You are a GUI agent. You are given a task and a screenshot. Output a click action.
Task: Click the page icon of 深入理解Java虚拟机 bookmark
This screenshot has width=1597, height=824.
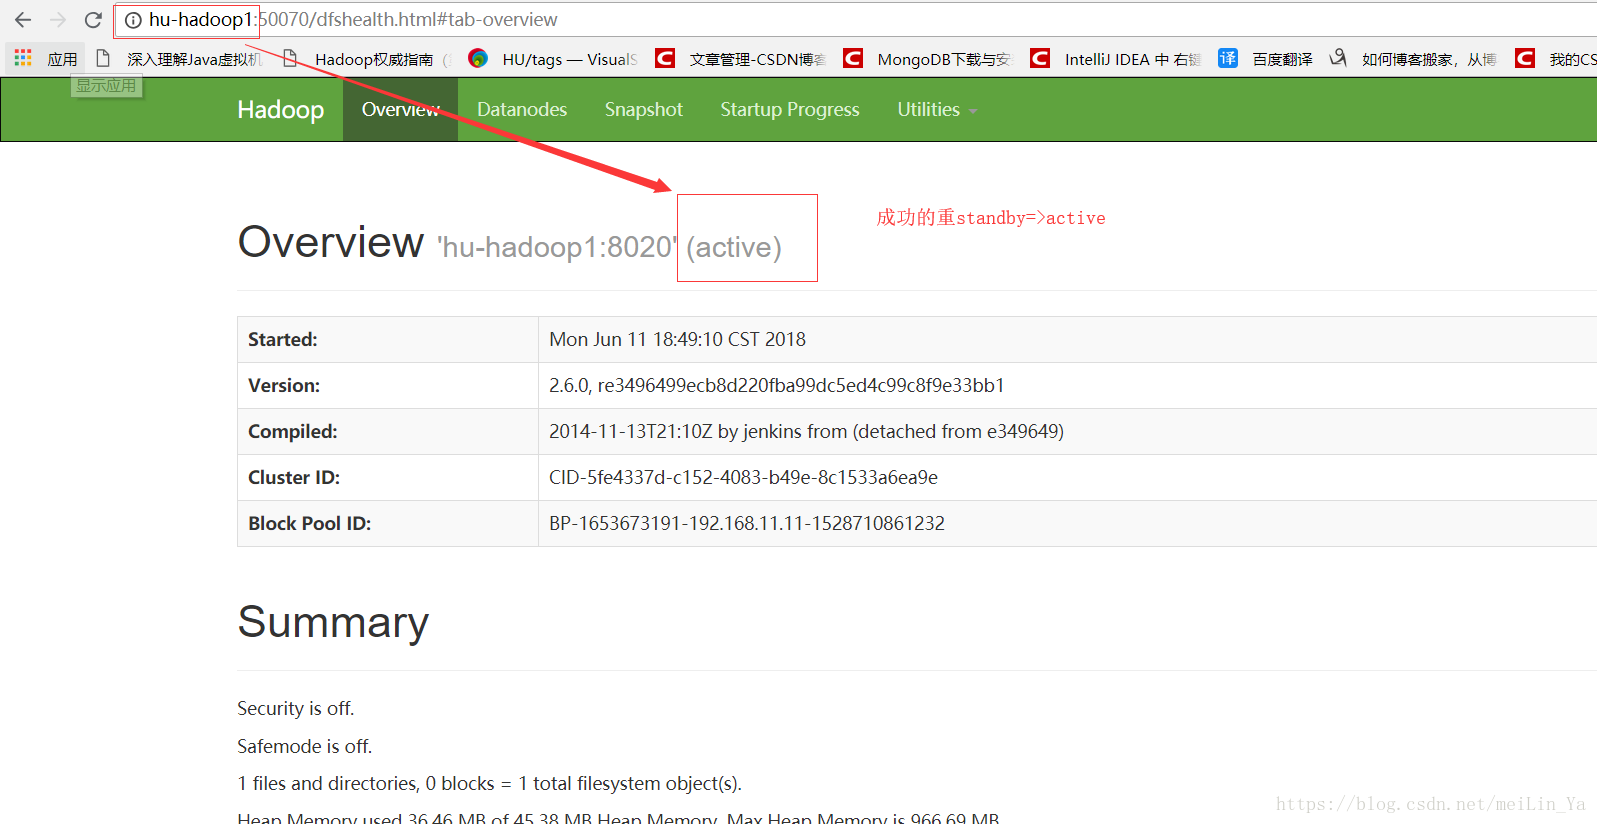(x=103, y=58)
